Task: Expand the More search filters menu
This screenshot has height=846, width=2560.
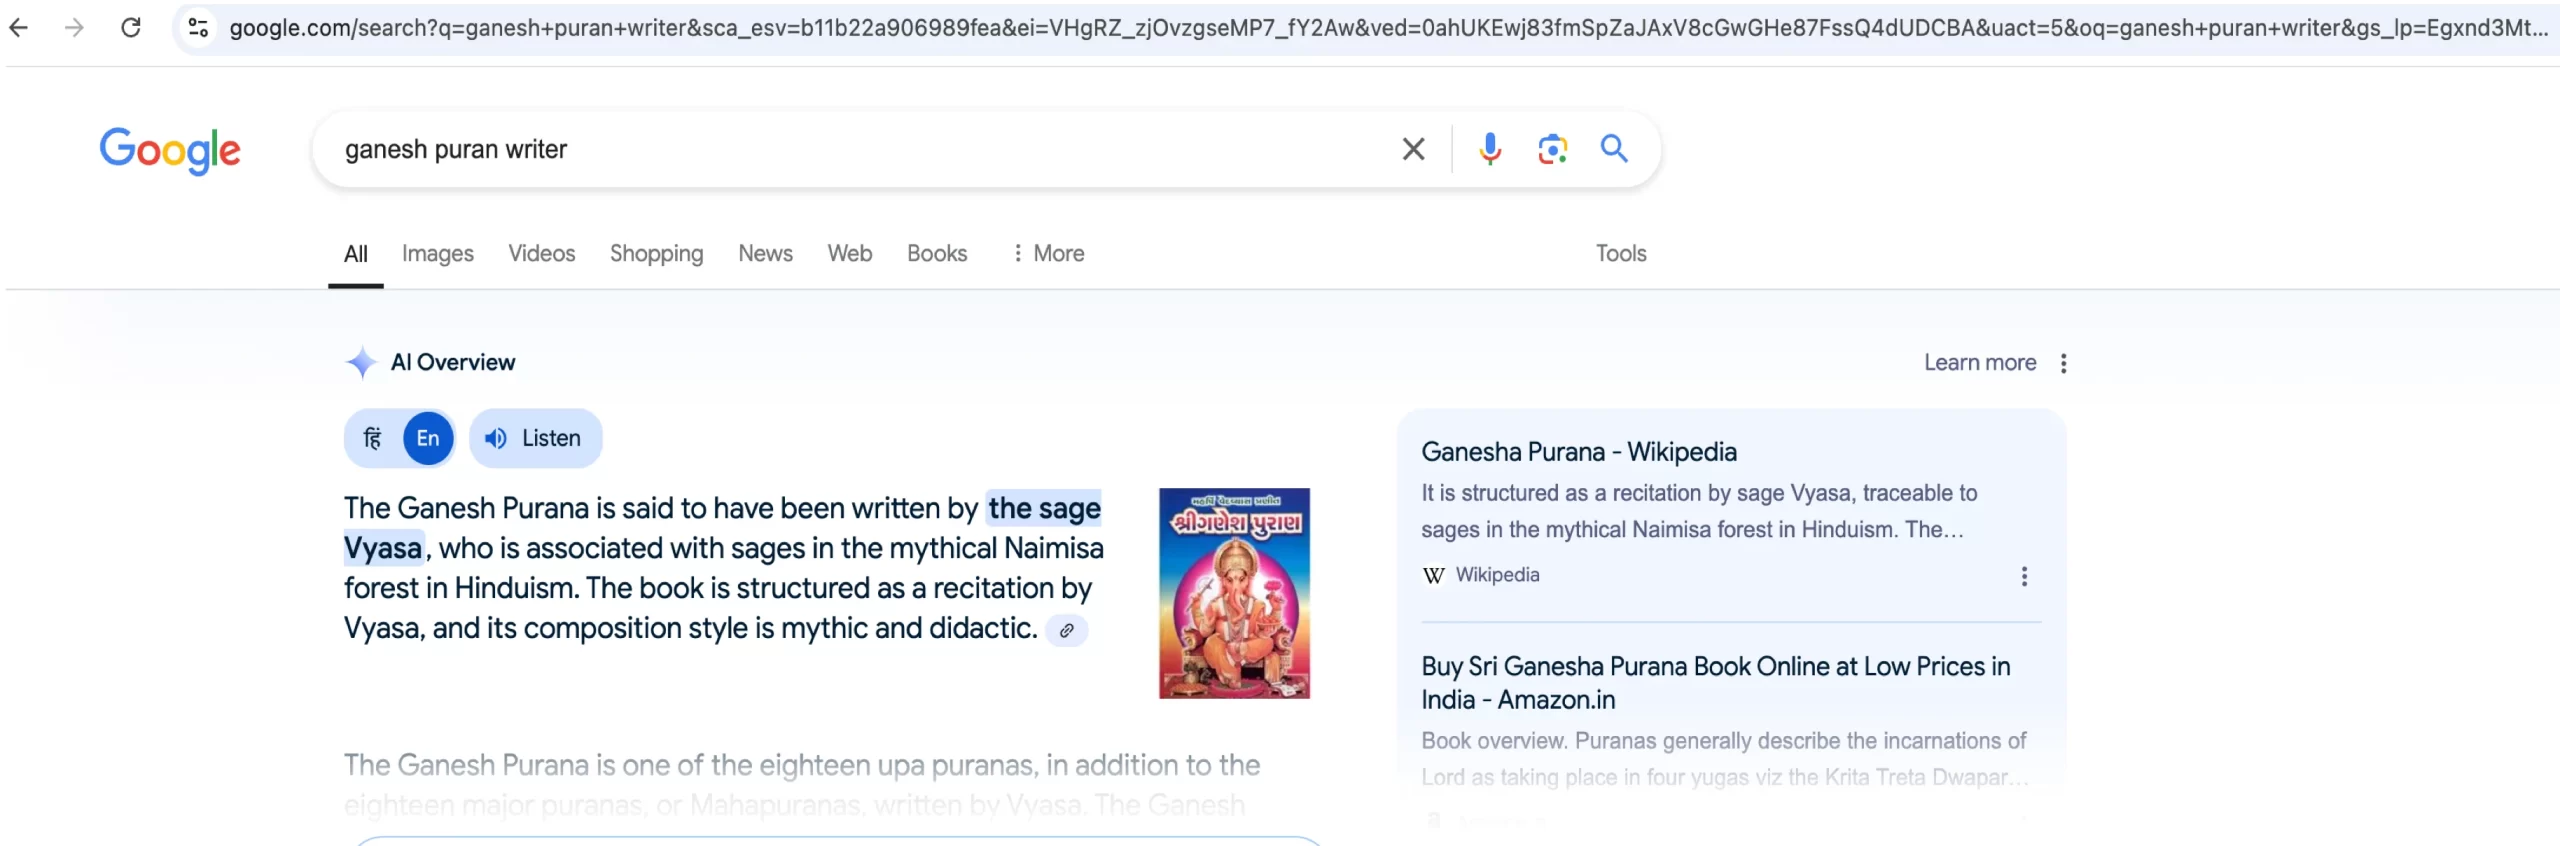Action: pyautogui.click(x=1047, y=253)
